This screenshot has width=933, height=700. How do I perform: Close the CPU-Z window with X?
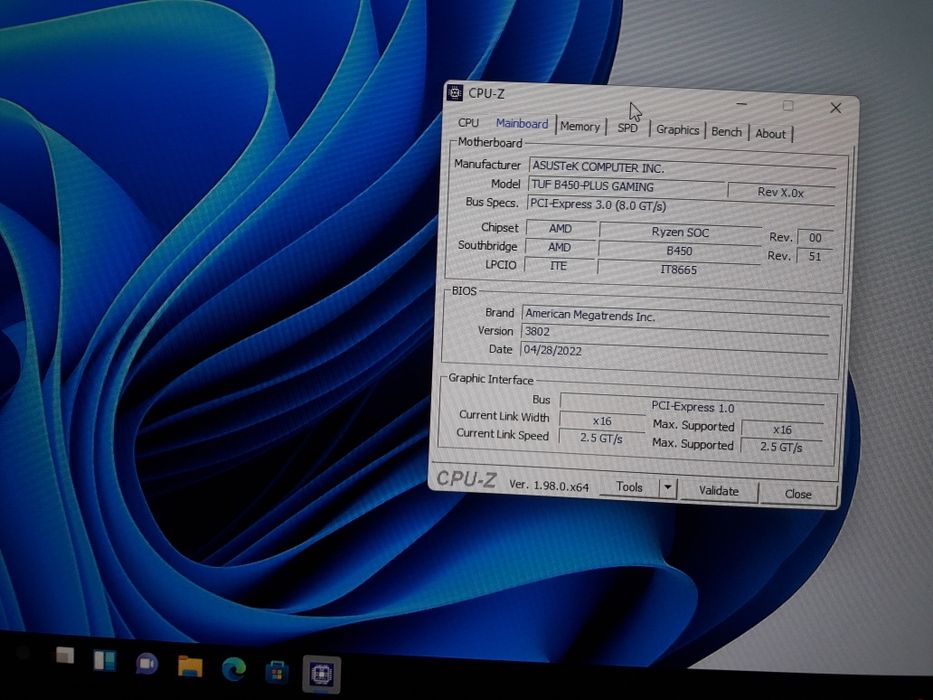(835, 108)
